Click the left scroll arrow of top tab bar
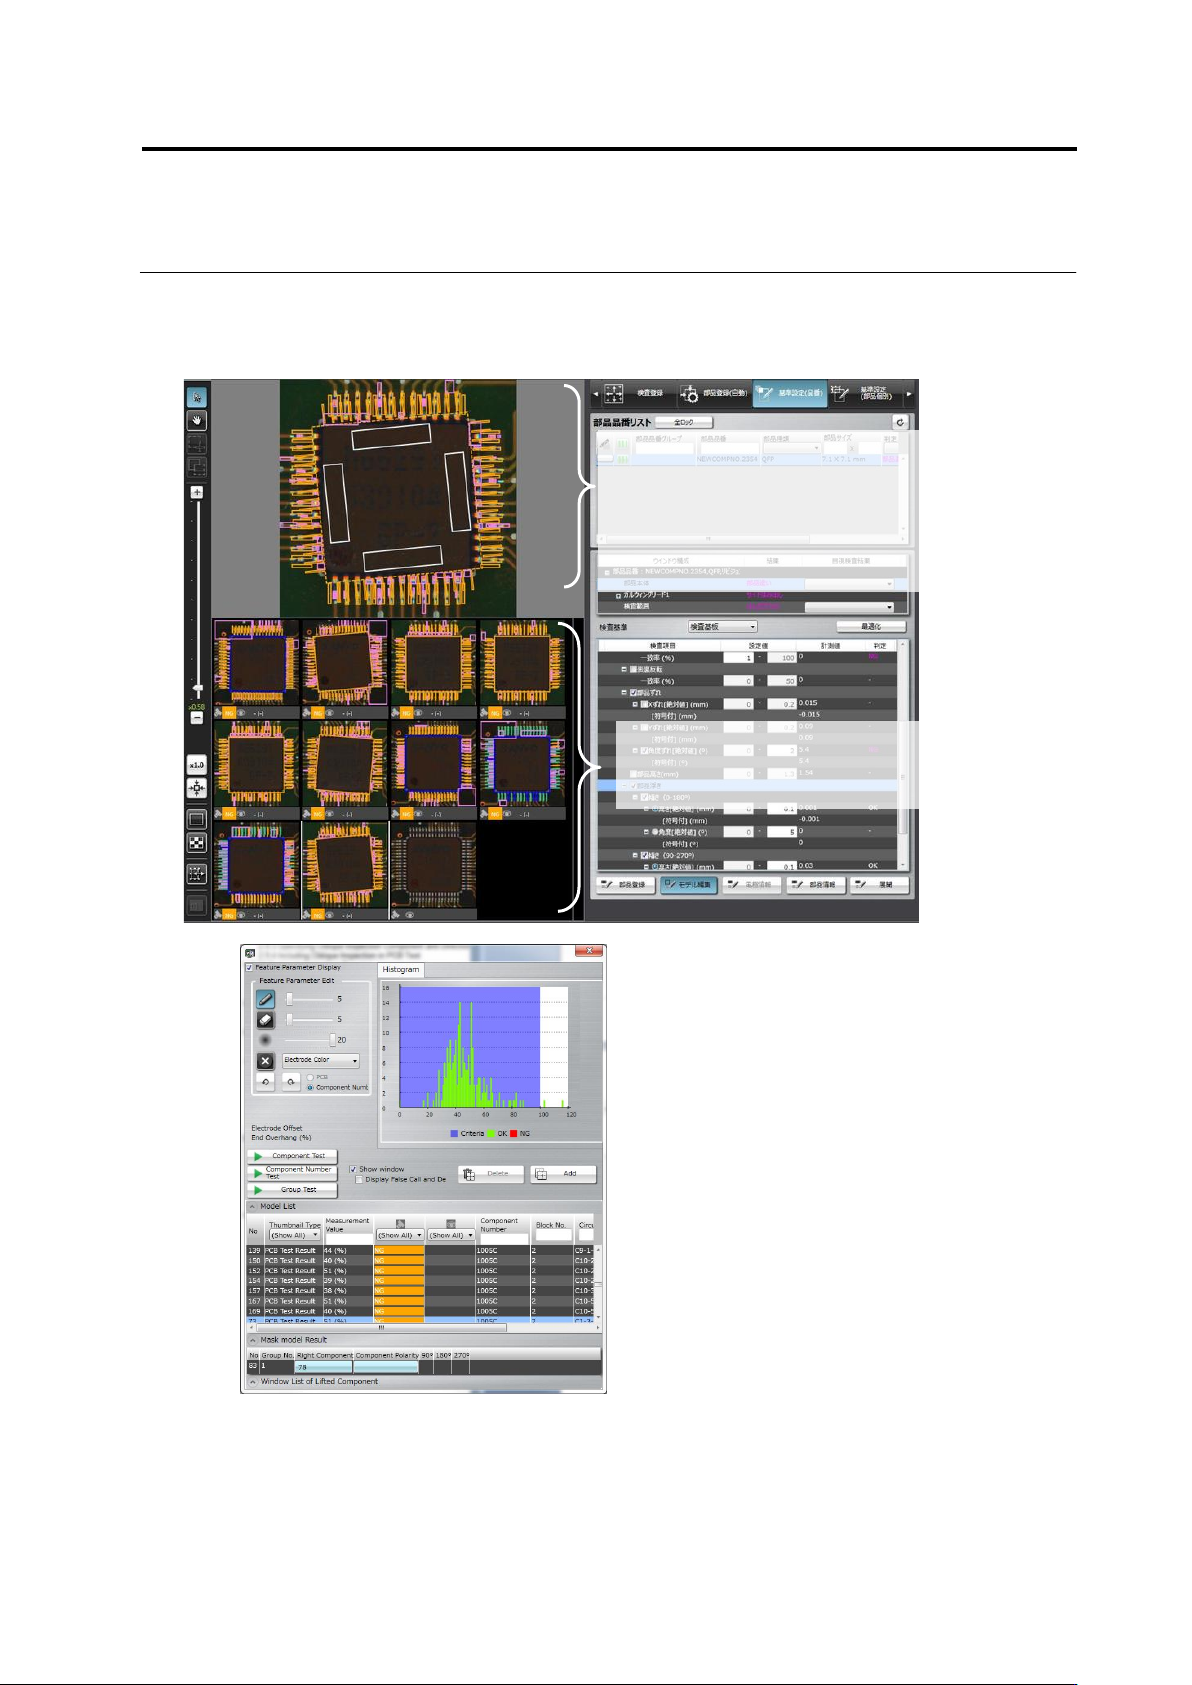 click(x=594, y=393)
